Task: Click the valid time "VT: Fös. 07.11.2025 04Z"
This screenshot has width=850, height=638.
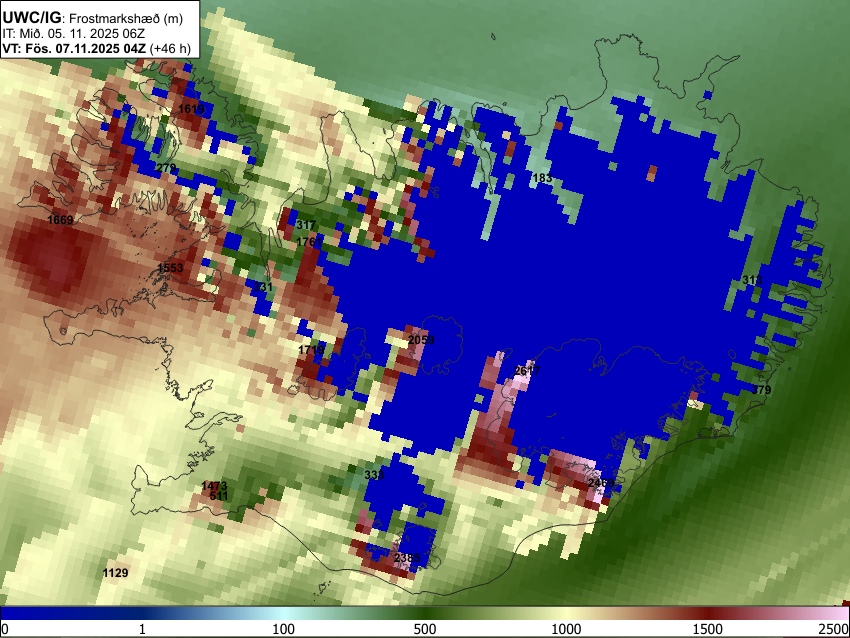Action: [x=74, y=49]
